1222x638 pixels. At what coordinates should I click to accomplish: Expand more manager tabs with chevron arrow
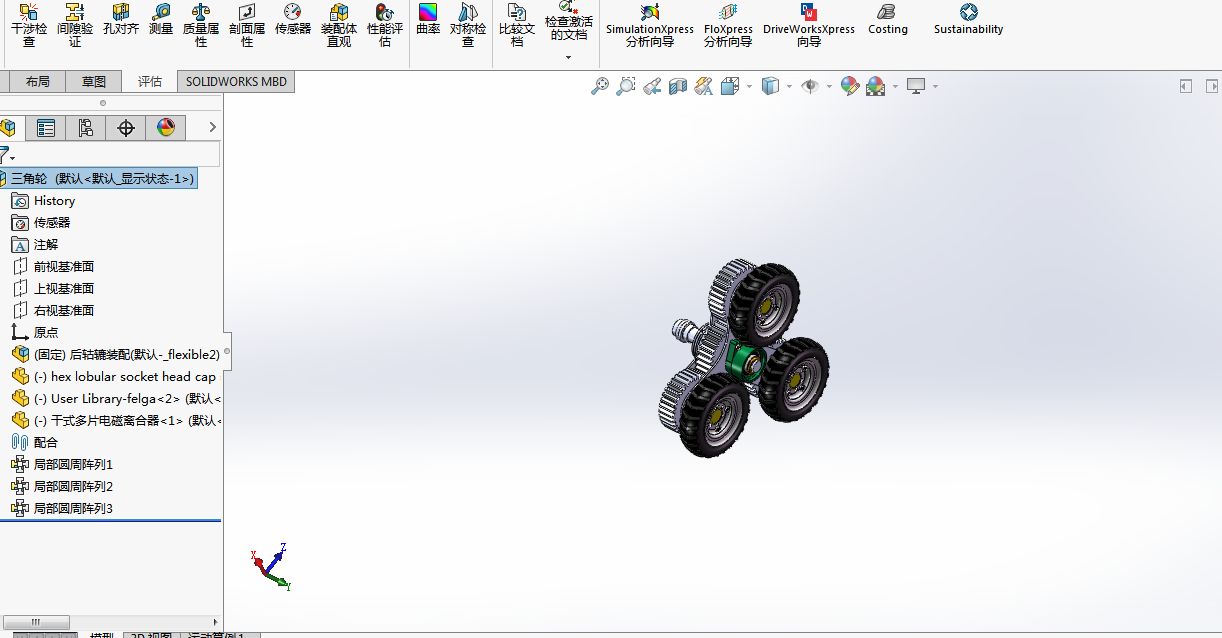212,127
